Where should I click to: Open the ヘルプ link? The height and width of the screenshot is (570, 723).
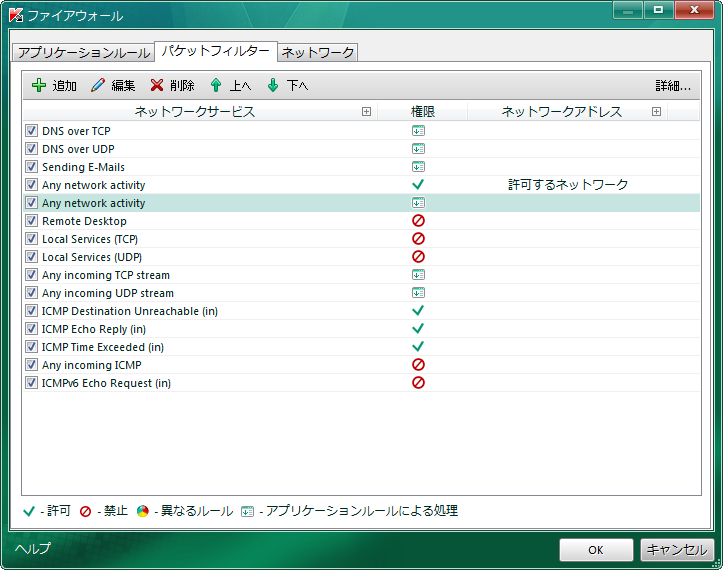coord(32,549)
